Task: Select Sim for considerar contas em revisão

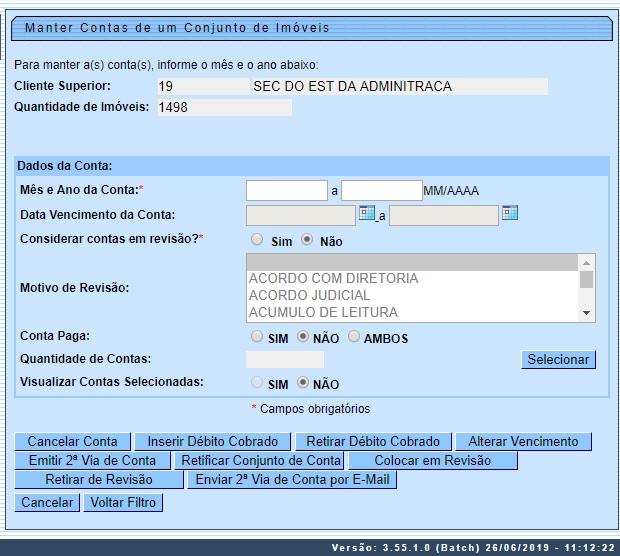Action: tap(257, 240)
